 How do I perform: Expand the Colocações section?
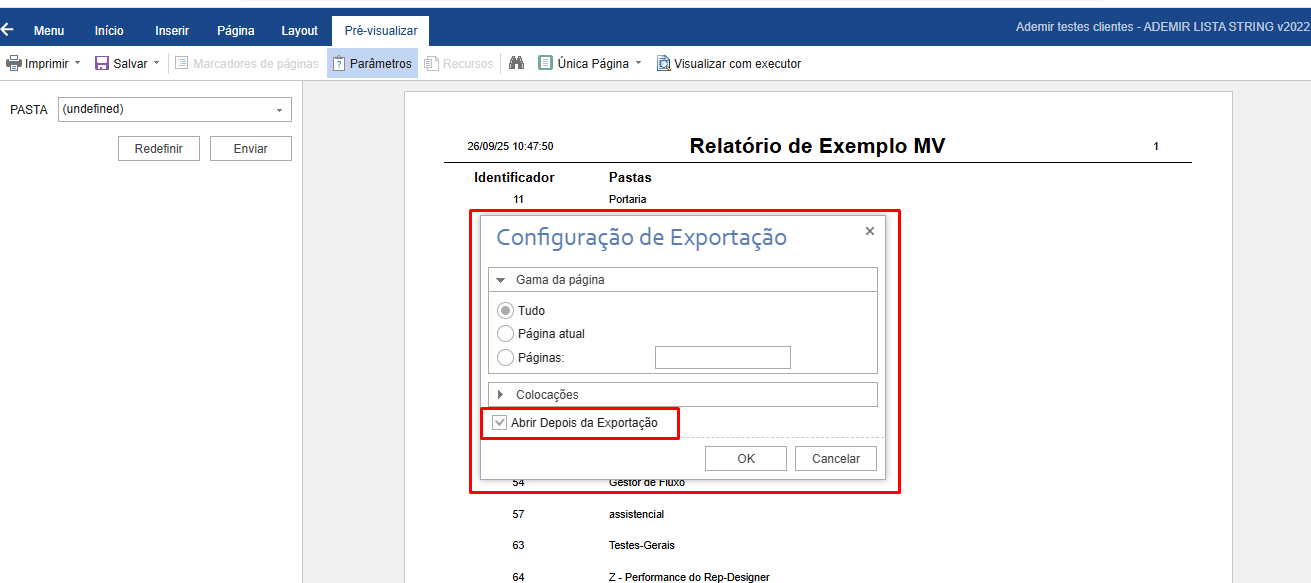tap(501, 395)
